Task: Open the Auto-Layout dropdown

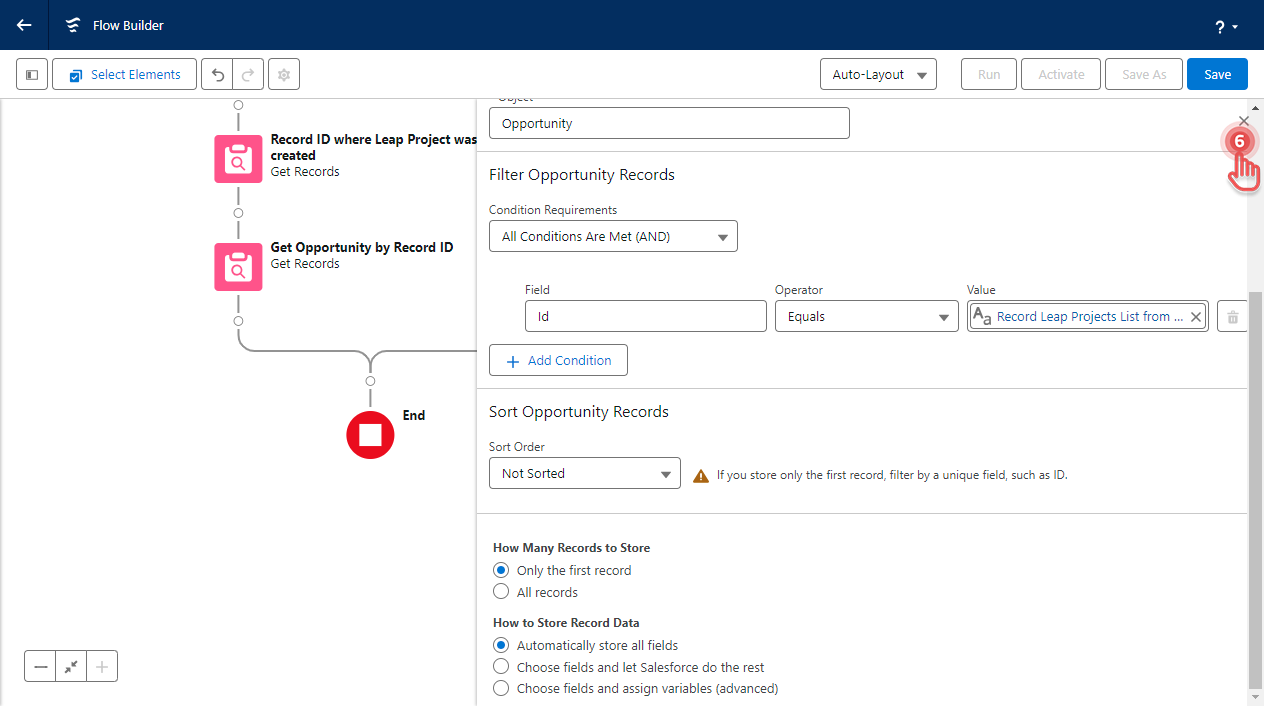Action: click(878, 74)
